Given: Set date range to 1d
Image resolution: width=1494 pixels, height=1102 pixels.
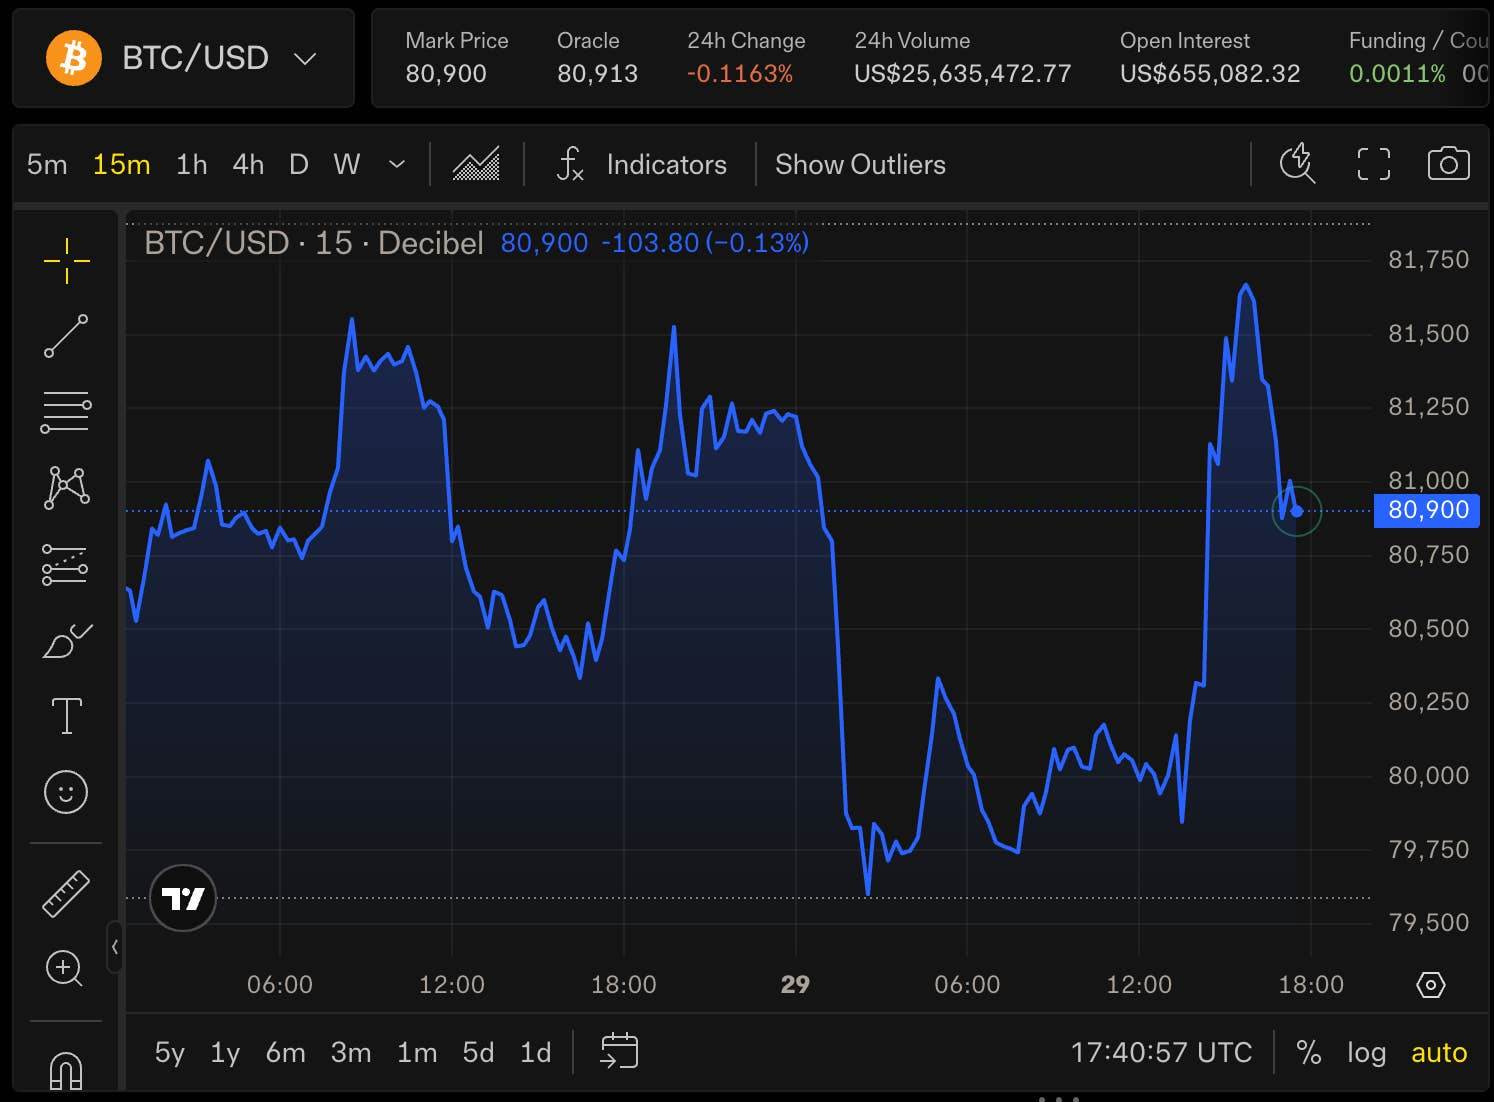Looking at the screenshot, I should 536,1052.
